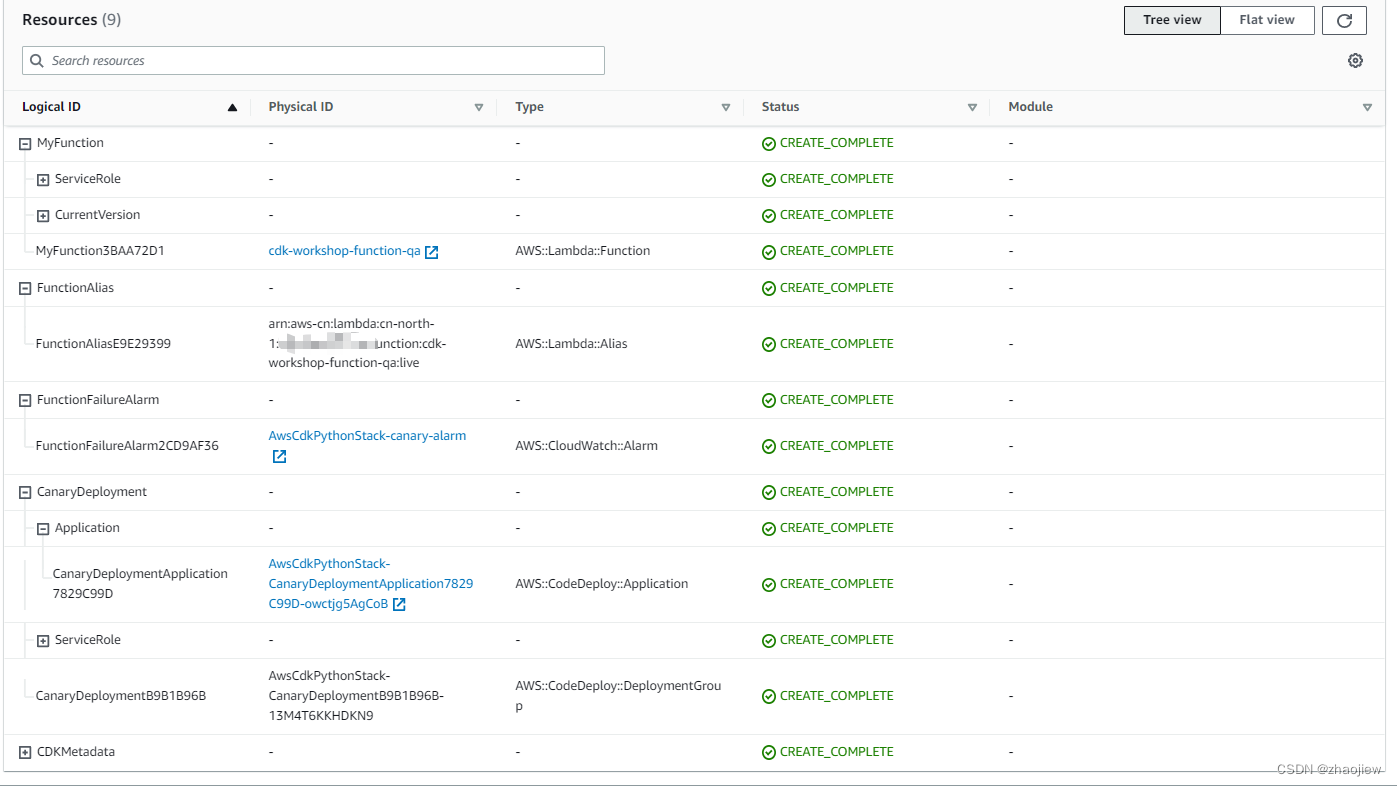The image size is (1397, 786).
Task: Open external link icon for CanaryDeploymentApplication
Action: pos(399,604)
